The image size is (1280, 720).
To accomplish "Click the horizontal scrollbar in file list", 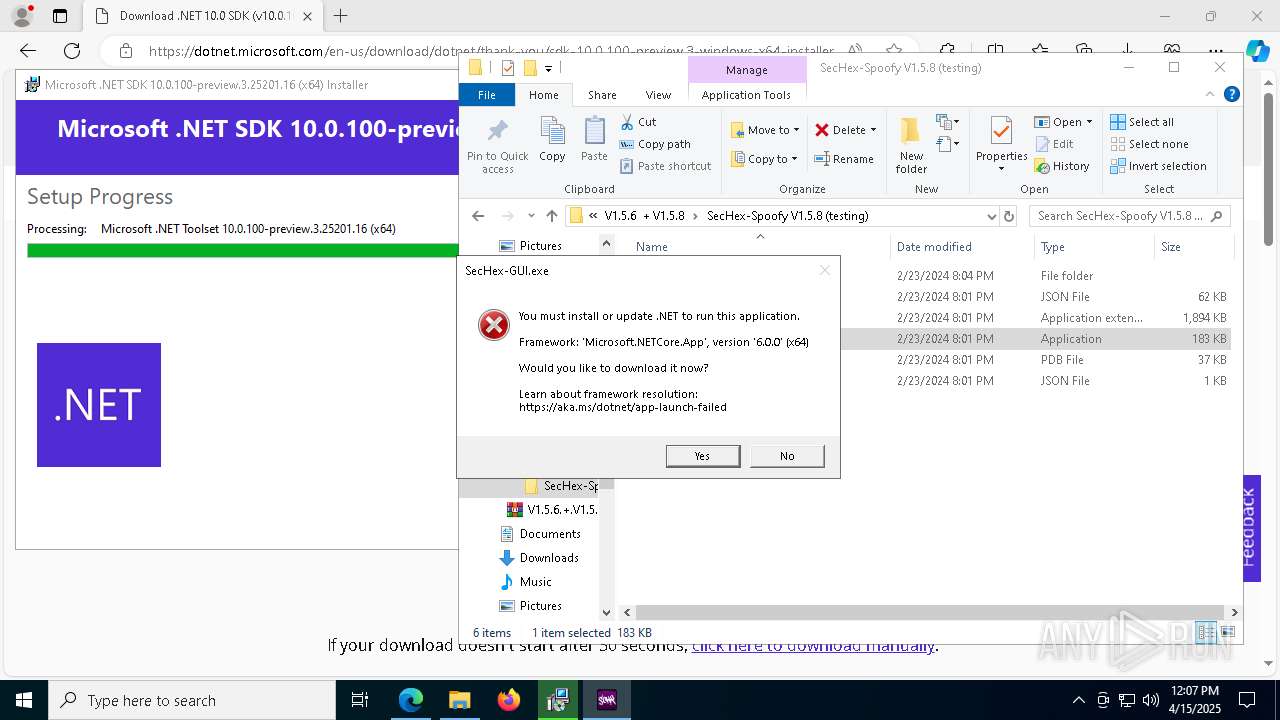I will coord(930,612).
